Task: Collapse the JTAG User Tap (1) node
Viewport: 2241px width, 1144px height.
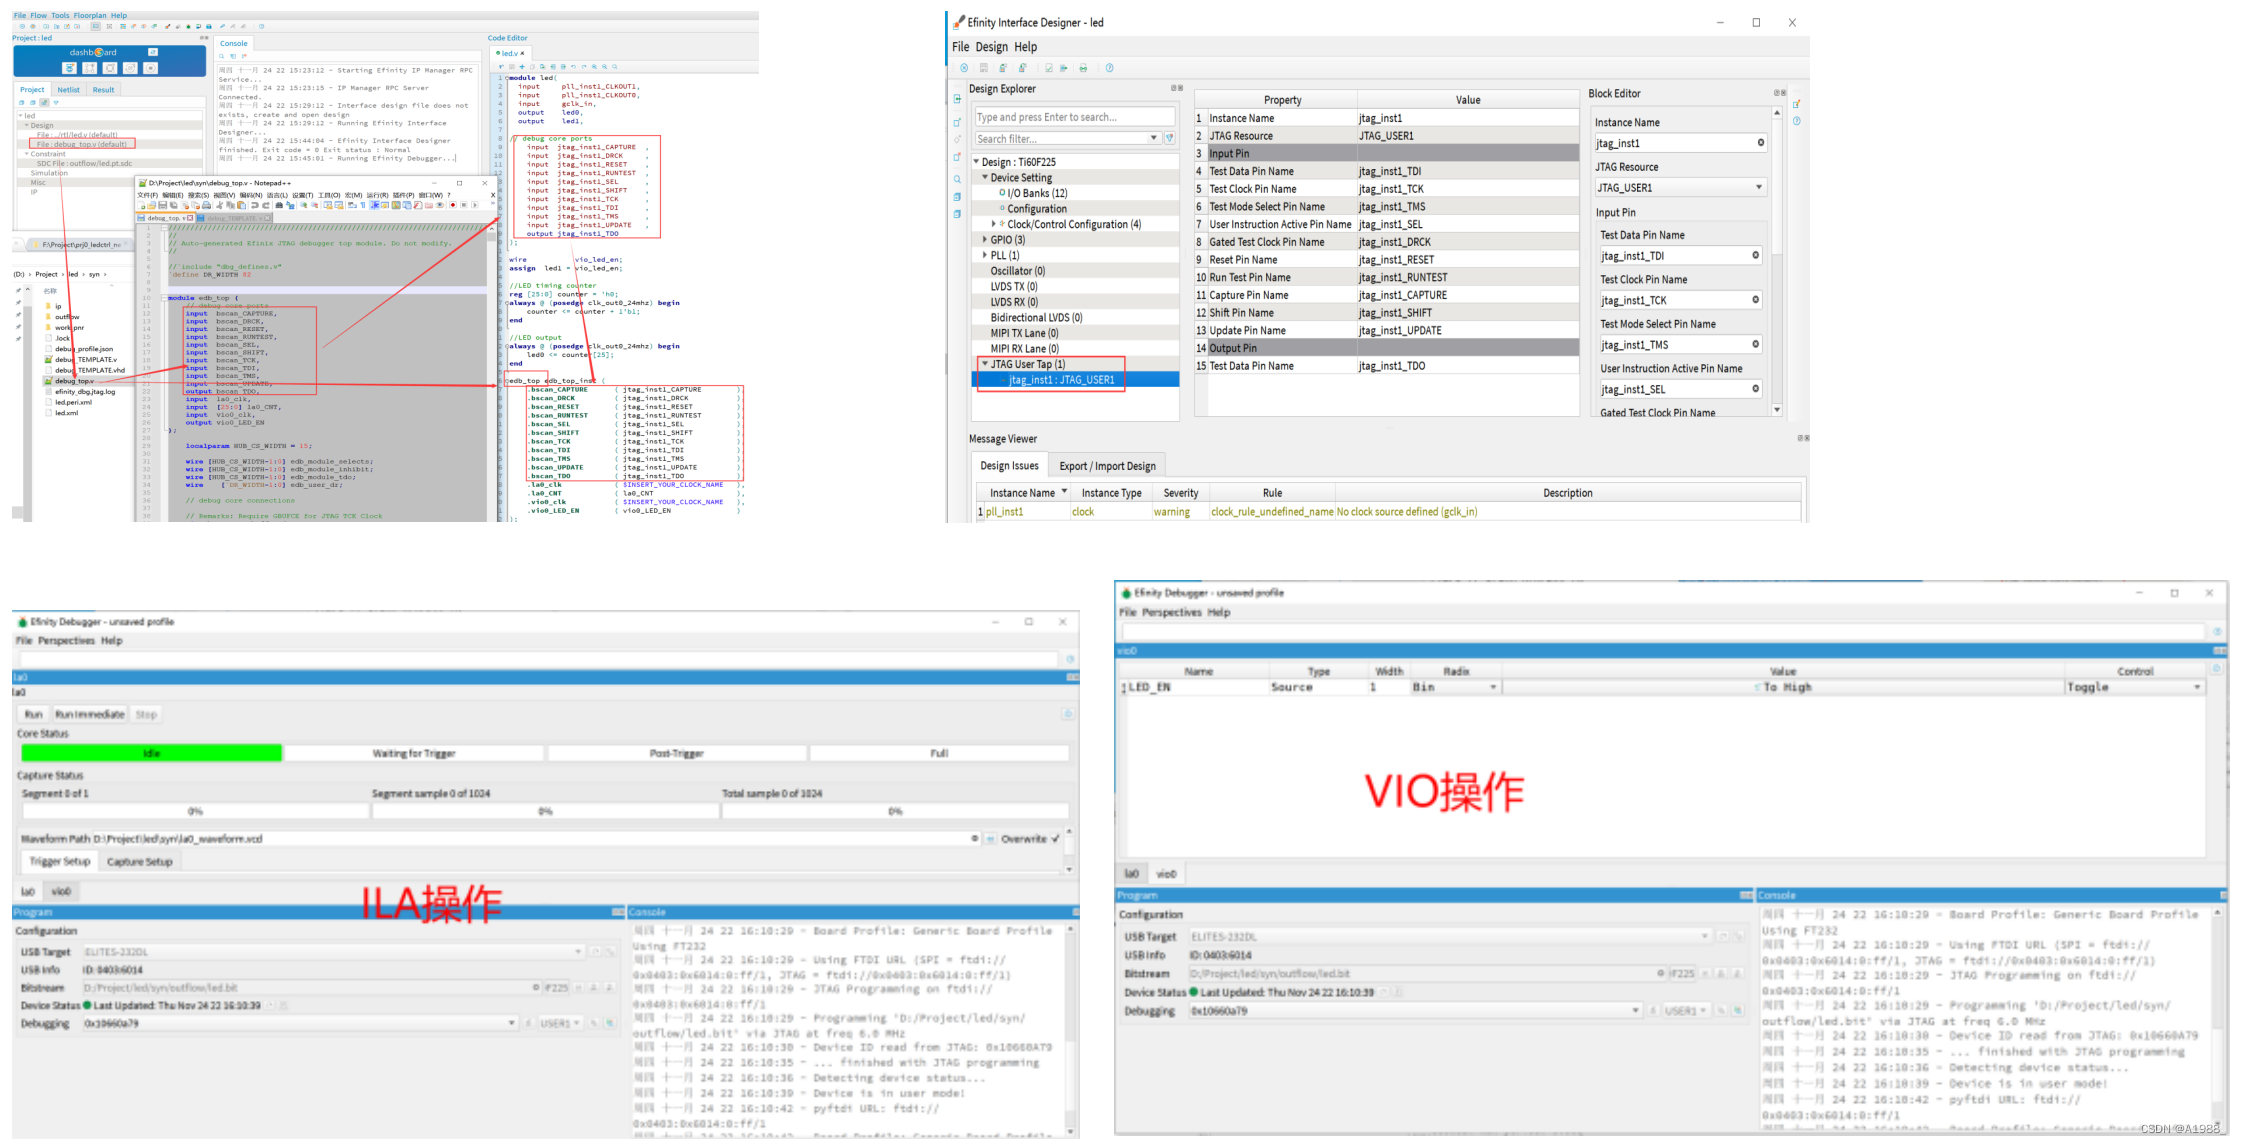Action: pos(985,364)
